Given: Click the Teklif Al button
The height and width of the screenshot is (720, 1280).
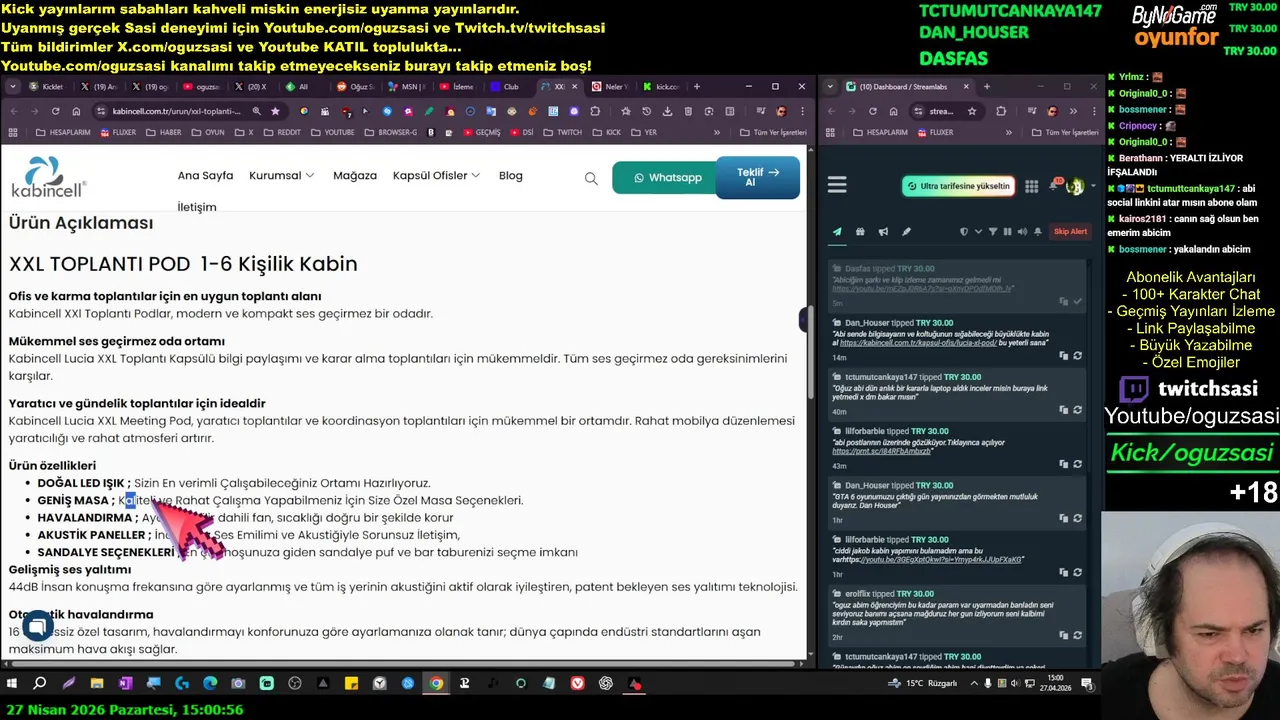Looking at the screenshot, I should pyautogui.click(x=758, y=177).
